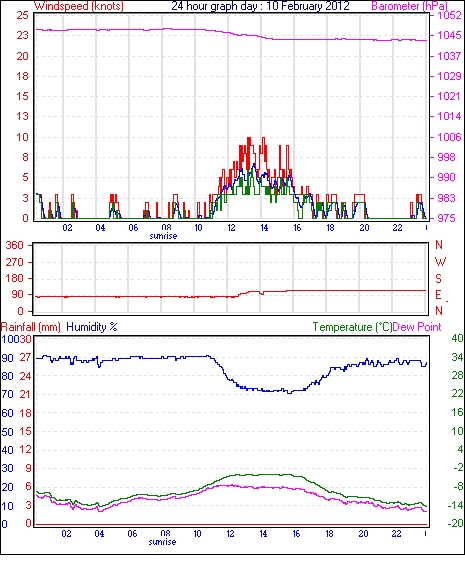Click the 12 hour tick on wind graph
465x563 pixels.
click(231, 228)
